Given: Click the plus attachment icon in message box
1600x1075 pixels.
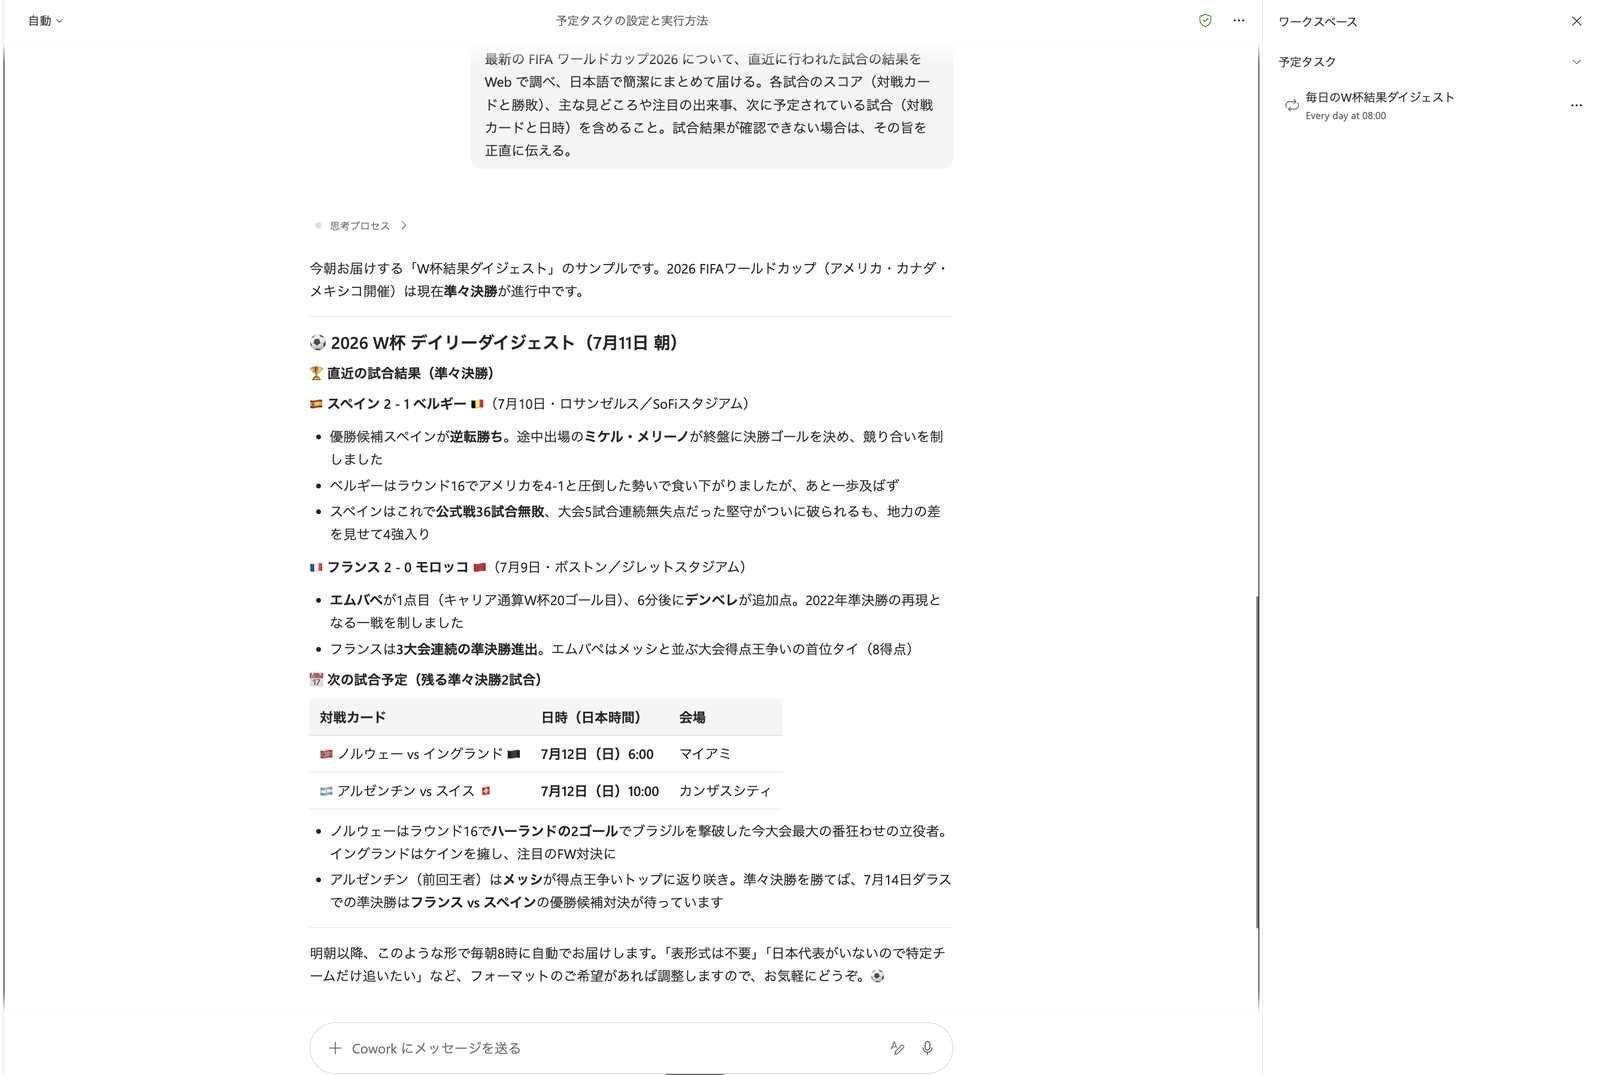Looking at the screenshot, I should [x=335, y=1048].
